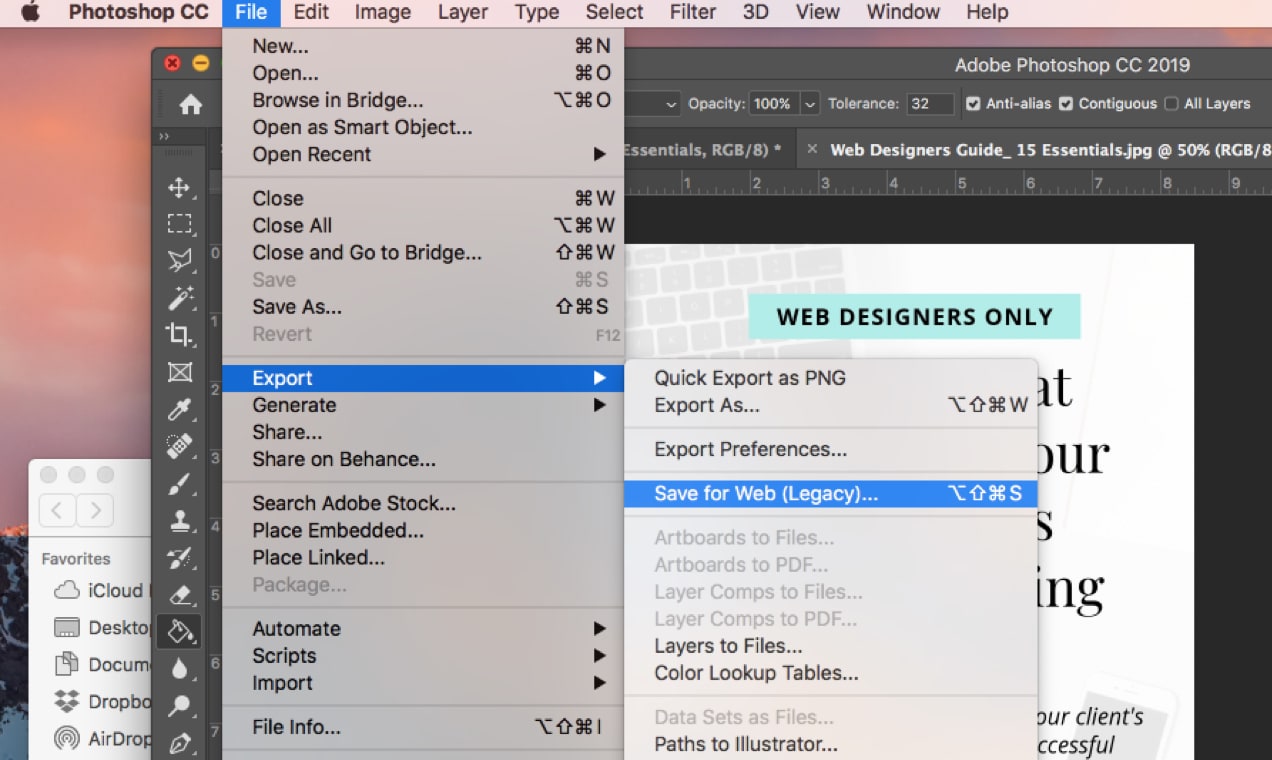Viewport: 1272px width, 760px height.
Task: Choose Color Lookup Tables...
Action: (831, 673)
